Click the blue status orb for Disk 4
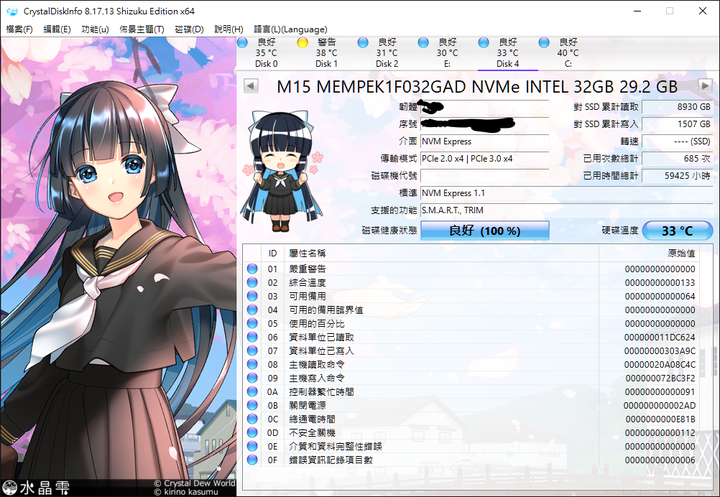 click(483, 42)
